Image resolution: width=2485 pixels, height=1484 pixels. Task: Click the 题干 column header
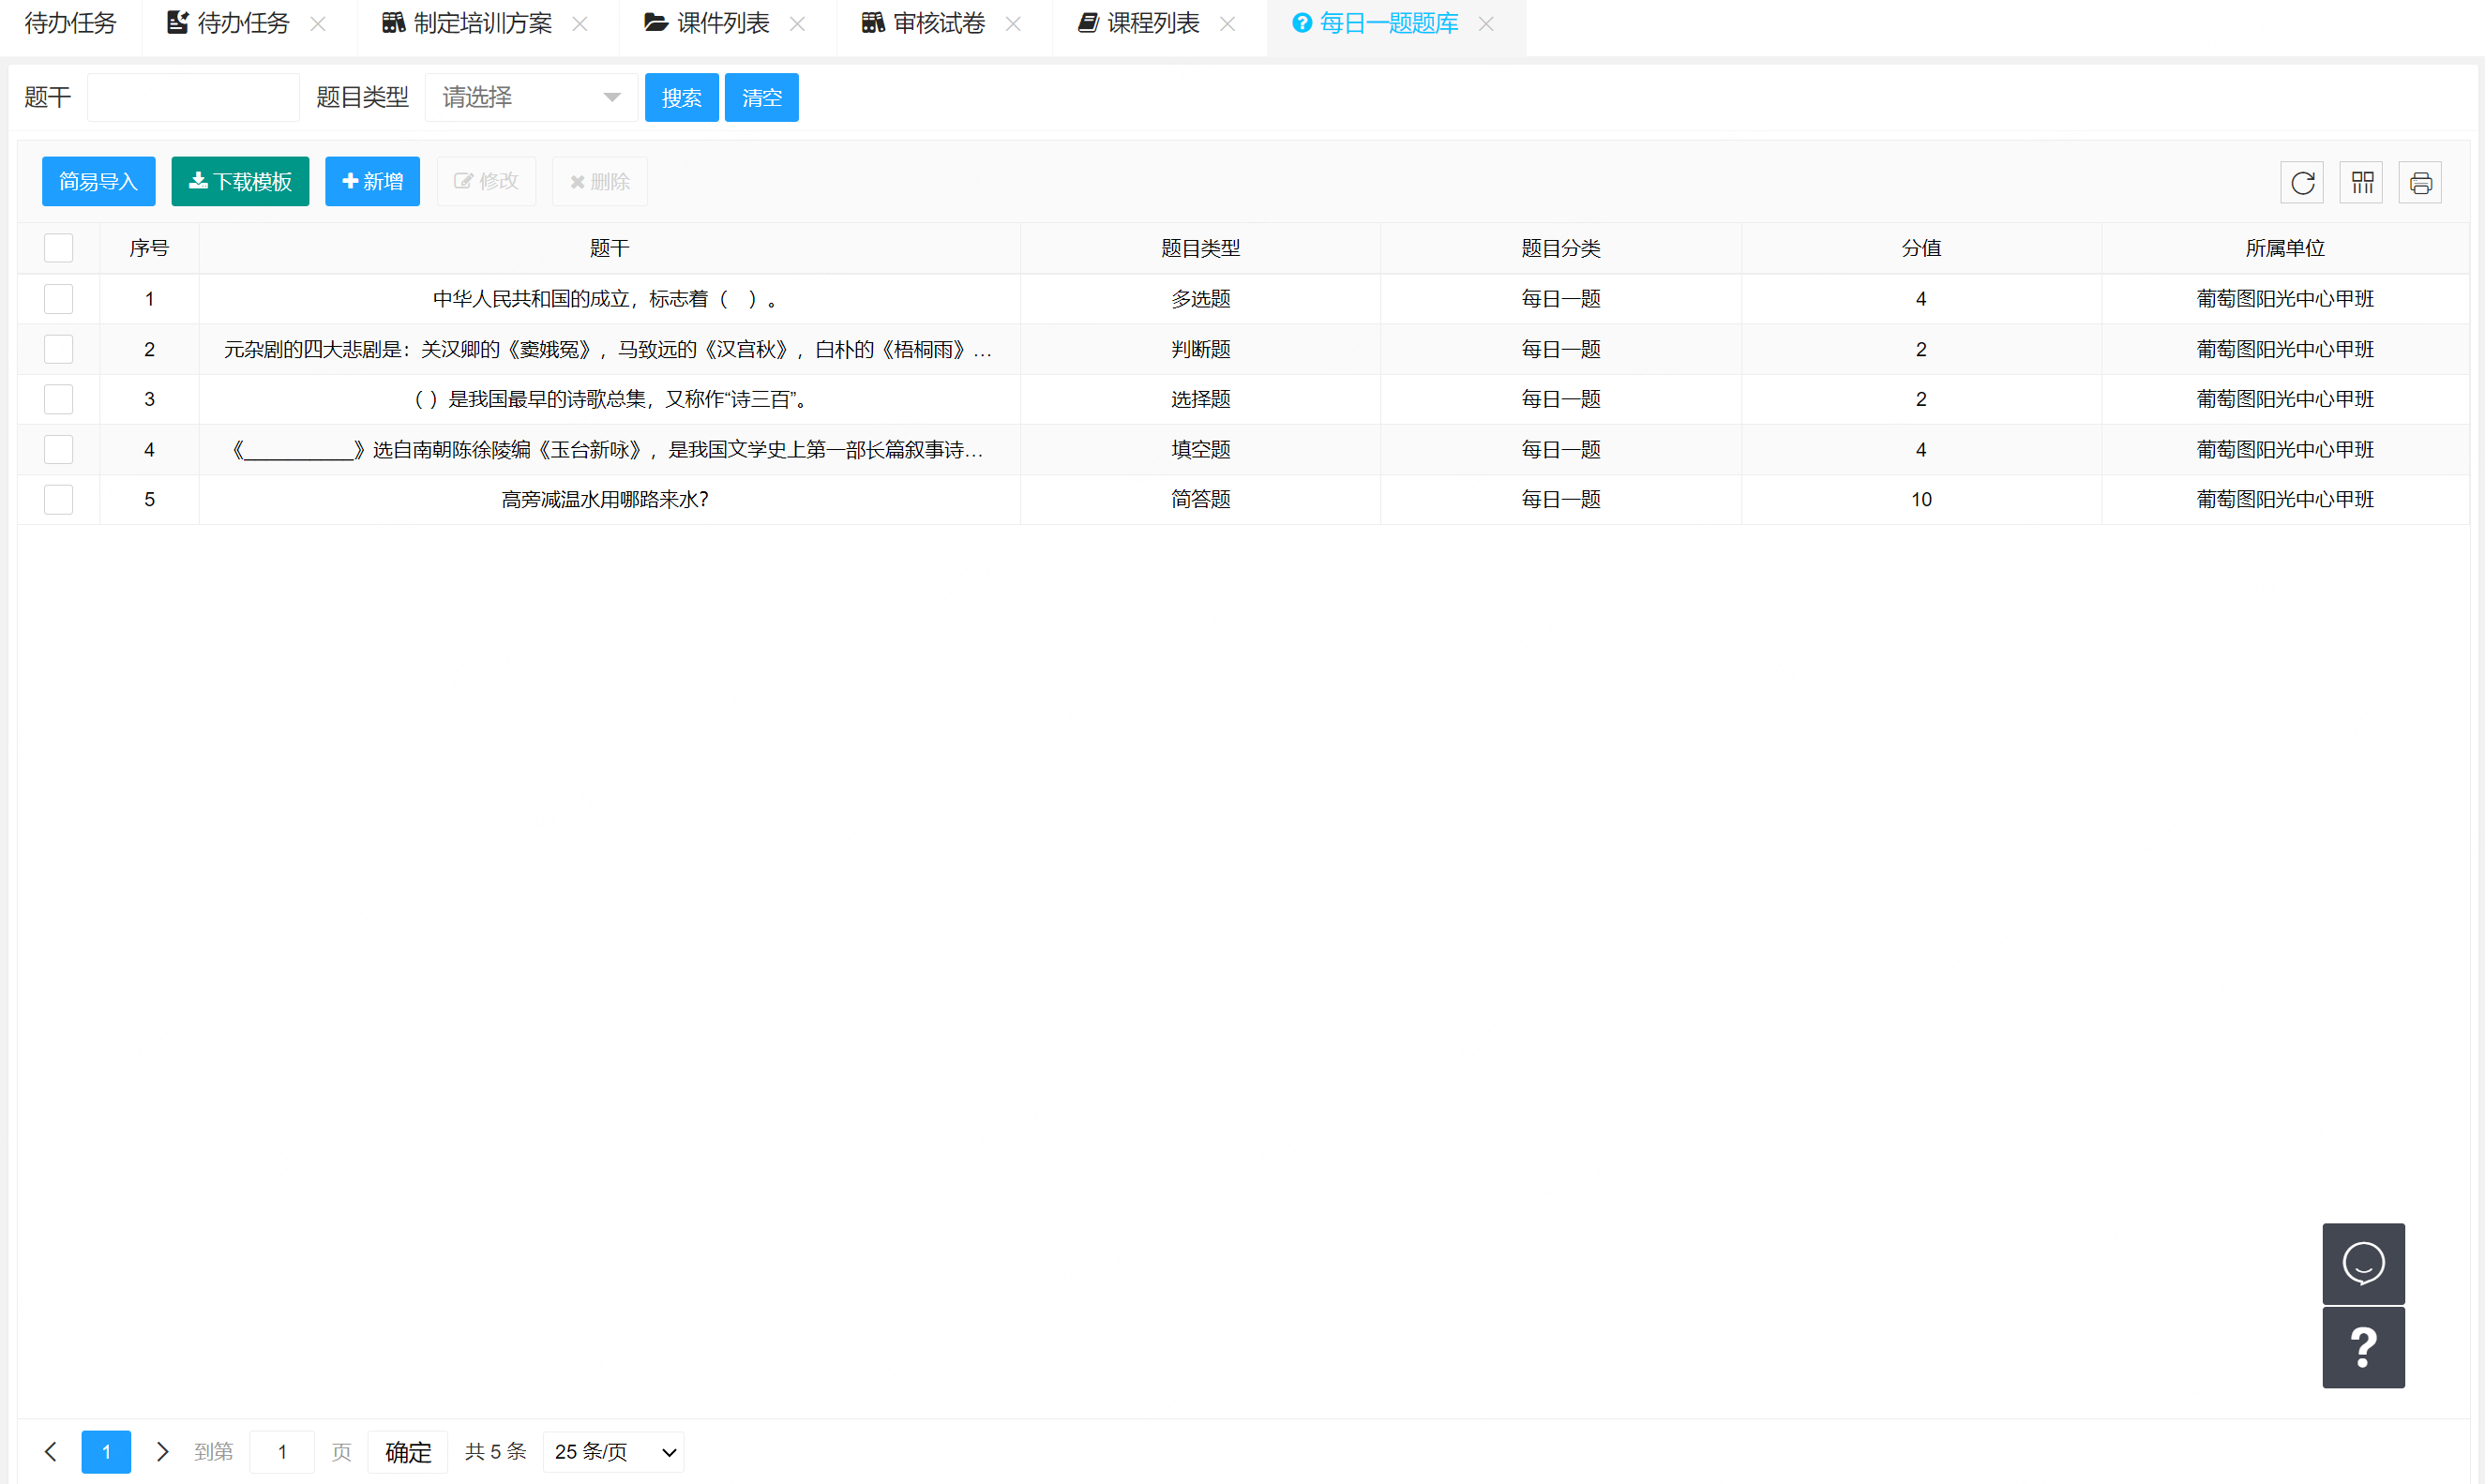coord(609,248)
